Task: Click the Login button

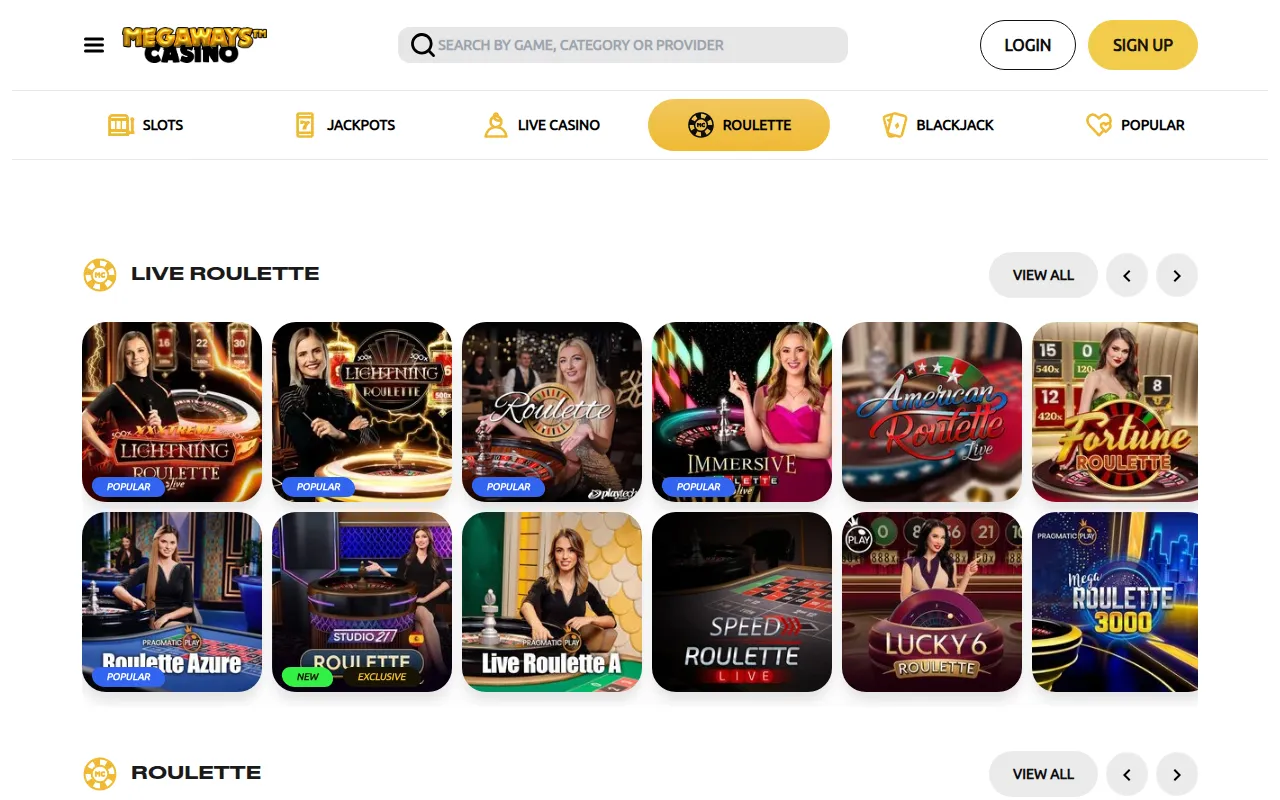Action: click(1028, 45)
